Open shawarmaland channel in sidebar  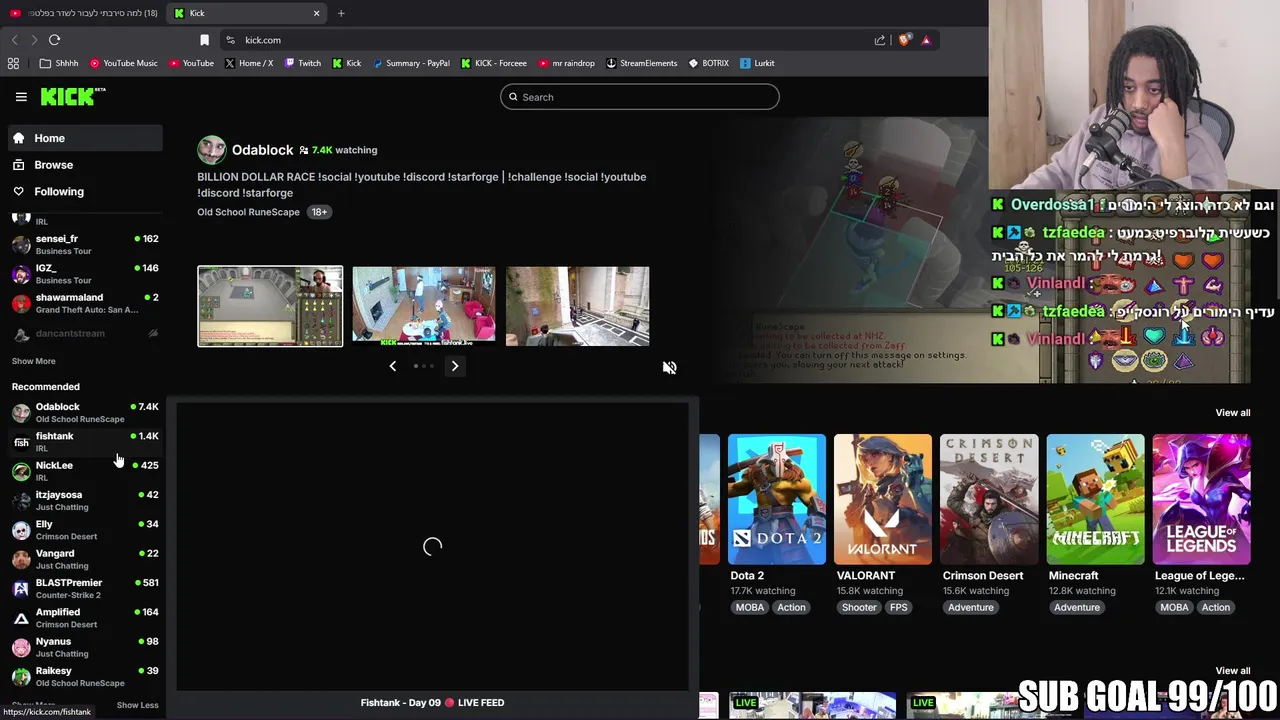(x=85, y=303)
